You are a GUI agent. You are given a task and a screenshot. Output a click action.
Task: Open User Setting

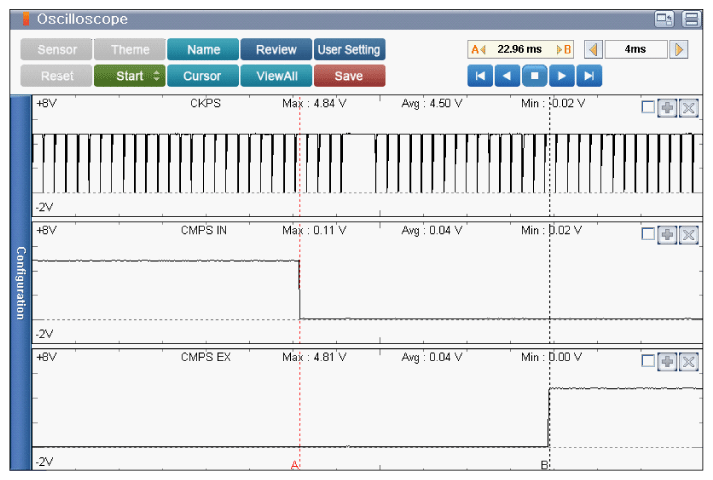[349, 49]
